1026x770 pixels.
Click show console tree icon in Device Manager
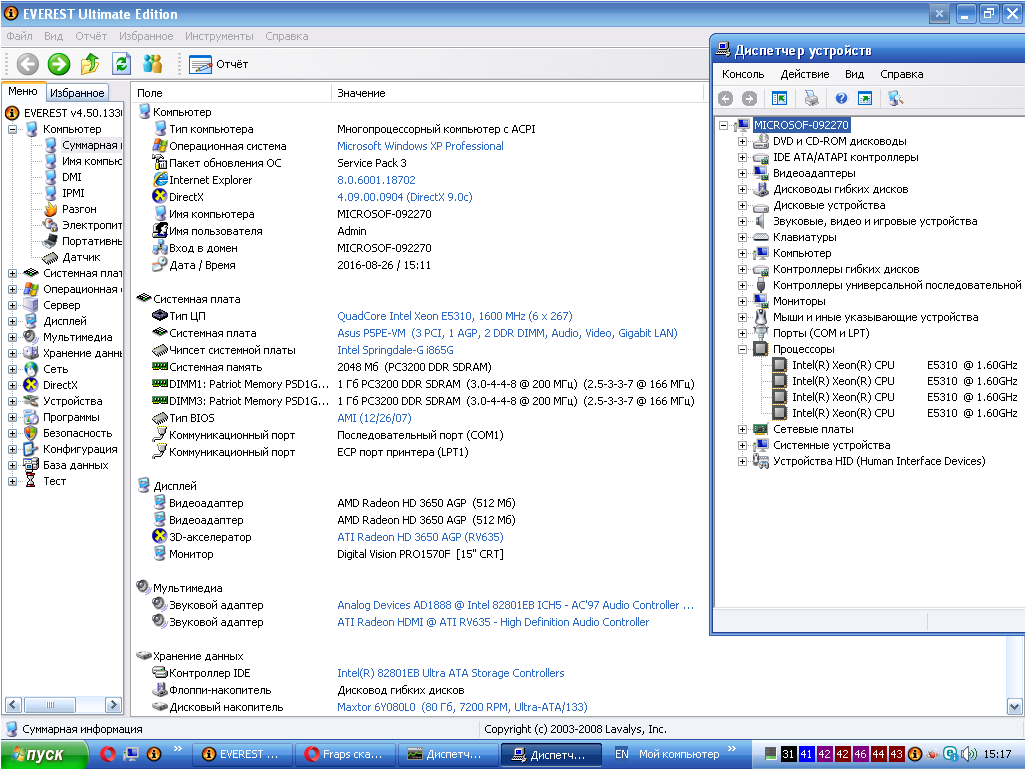[x=779, y=98]
